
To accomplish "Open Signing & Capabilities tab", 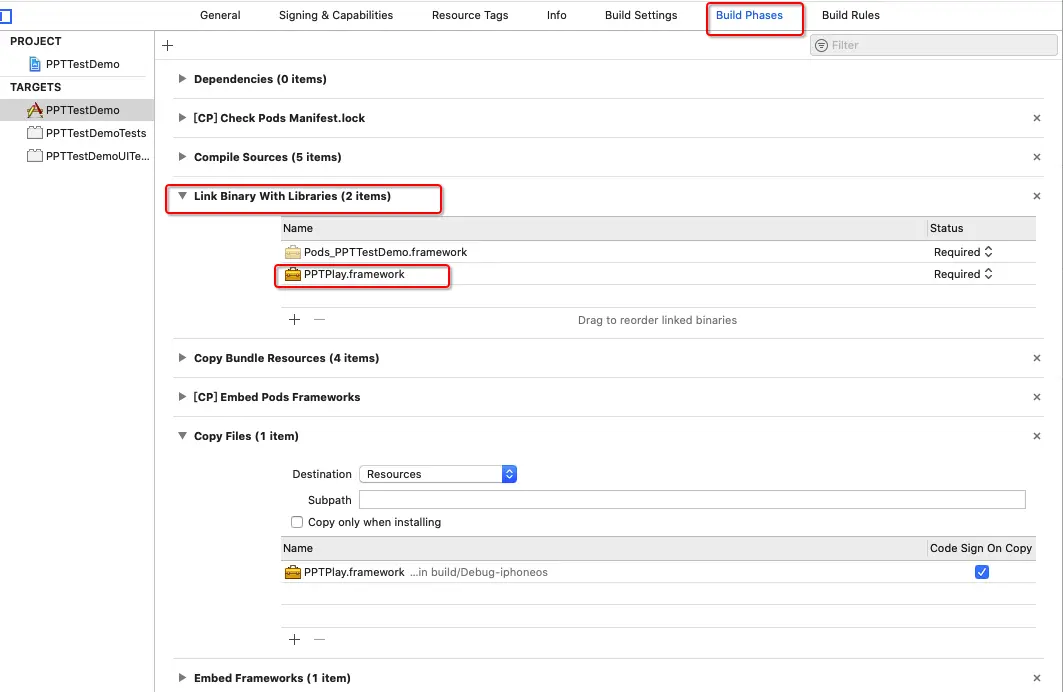I will (x=336, y=15).
